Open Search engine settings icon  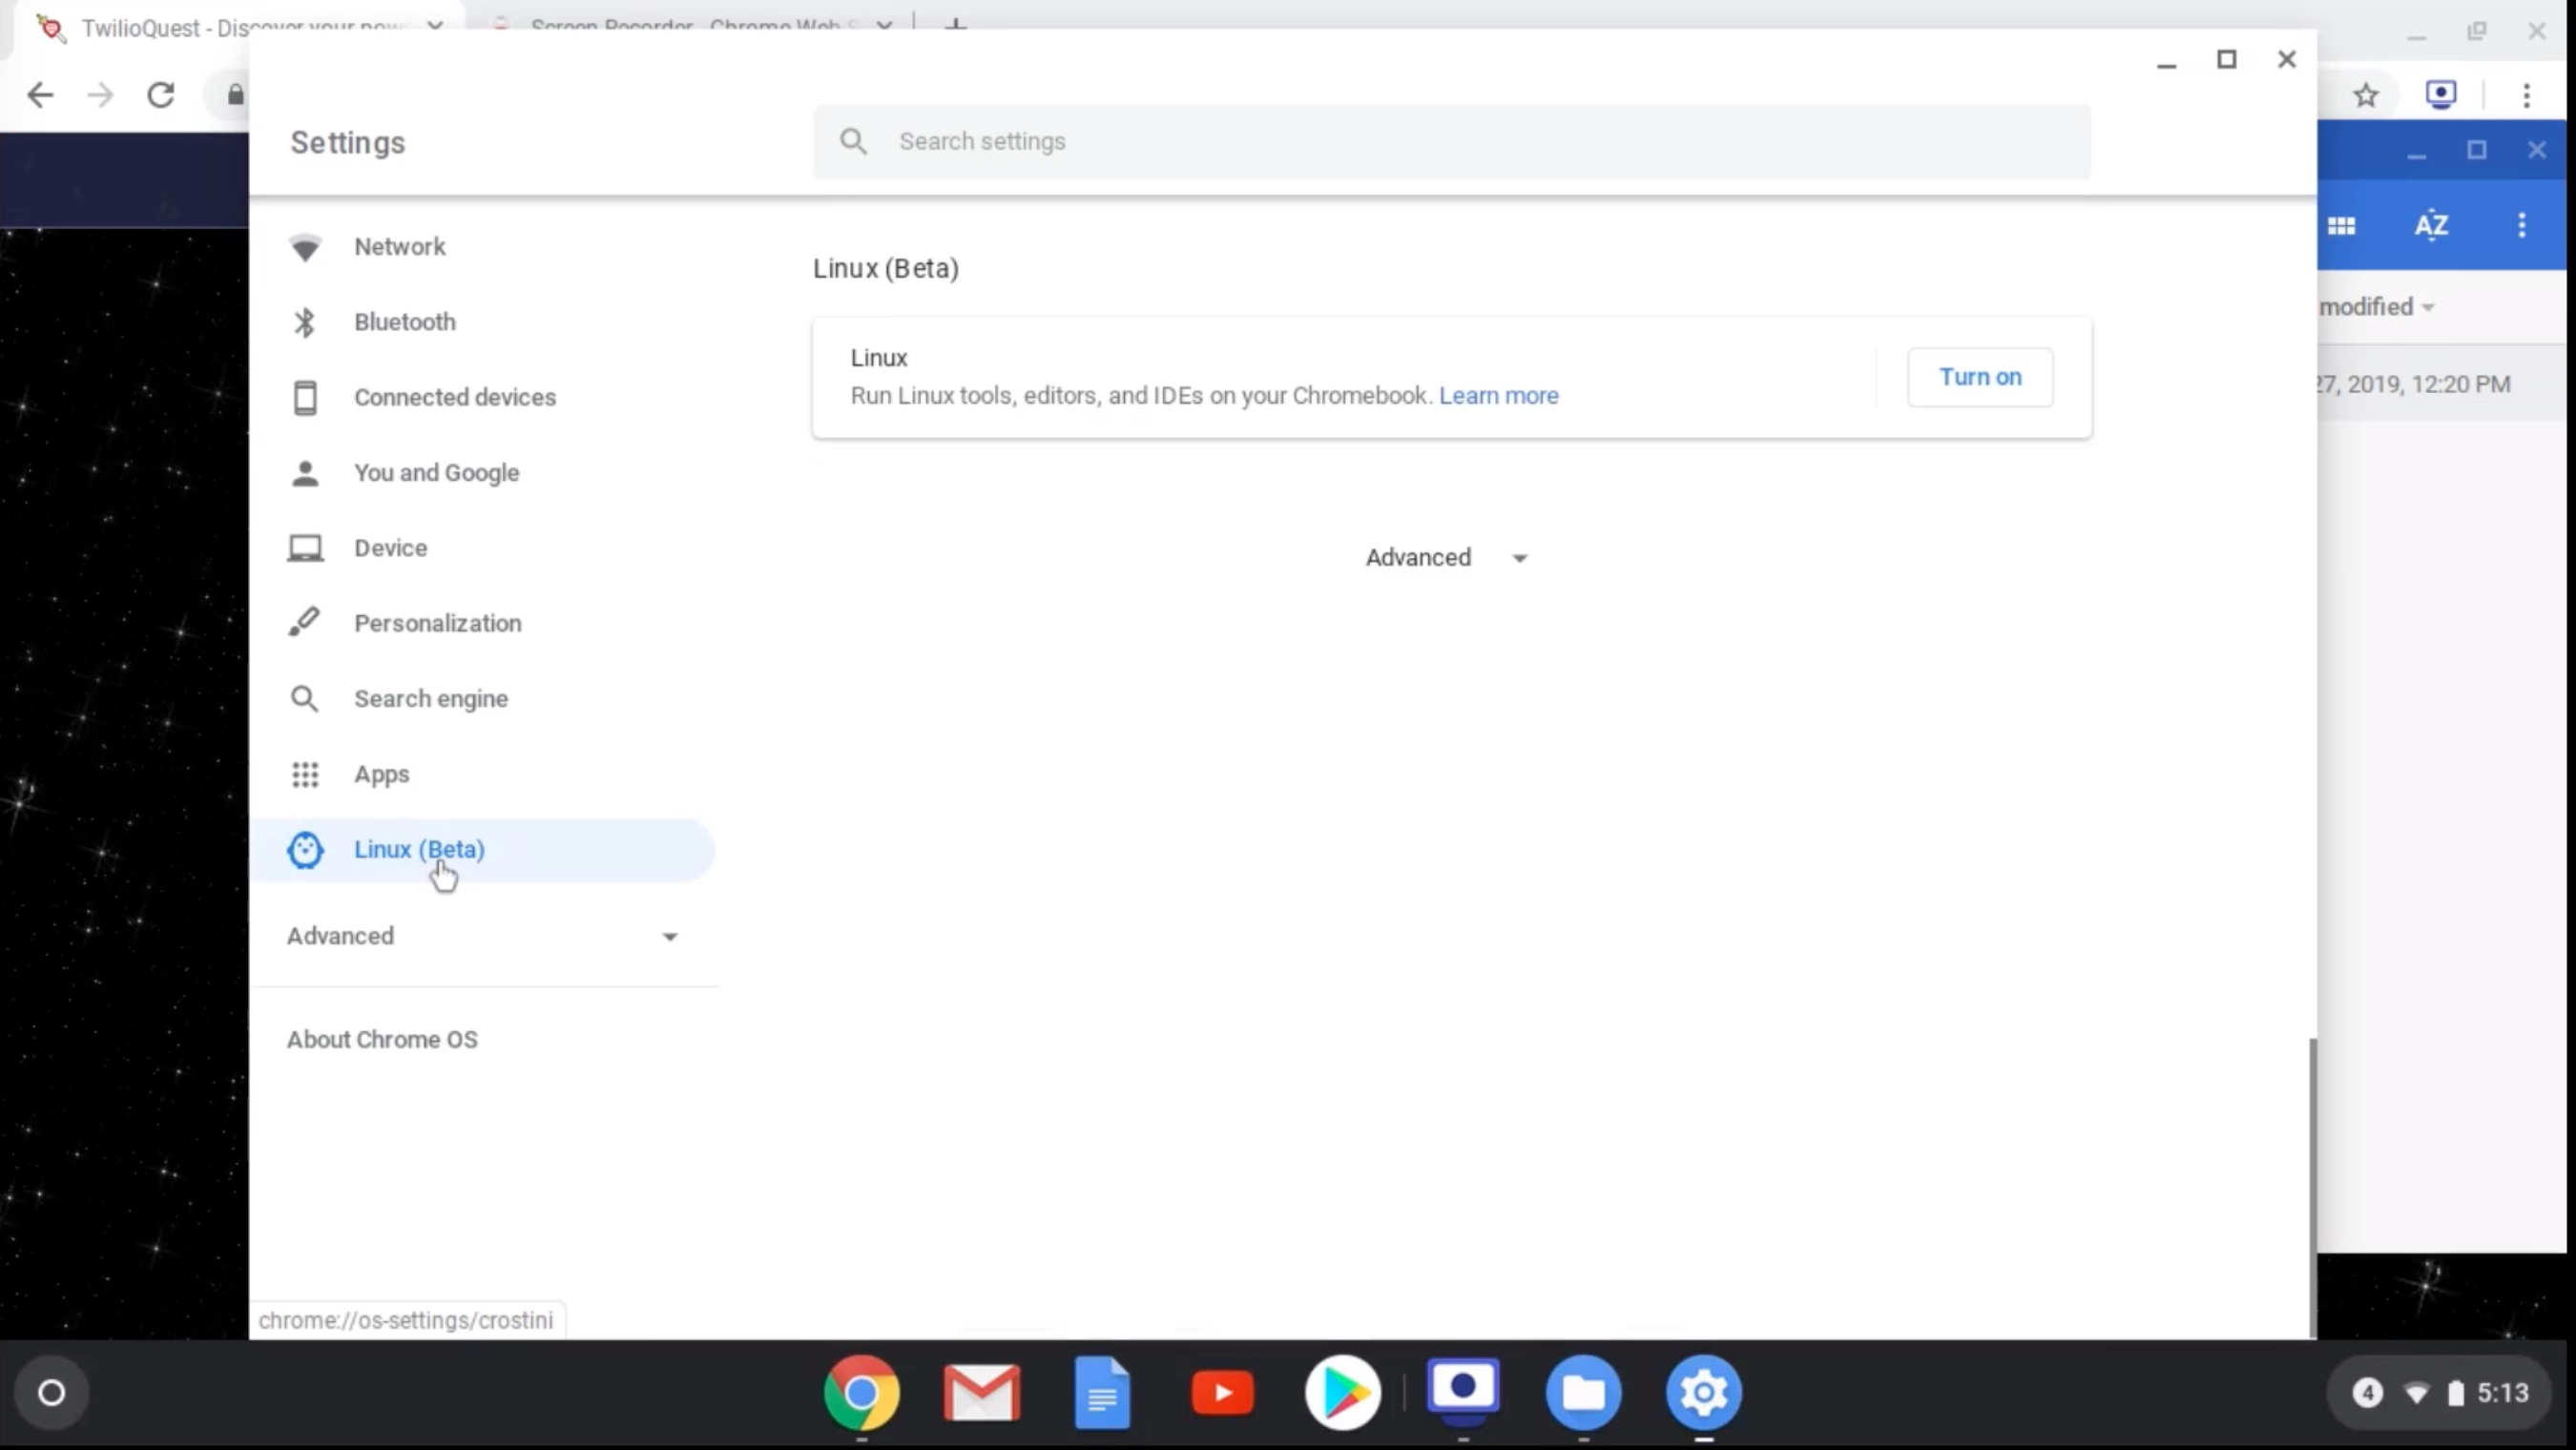pyautogui.click(x=304, y=696)
